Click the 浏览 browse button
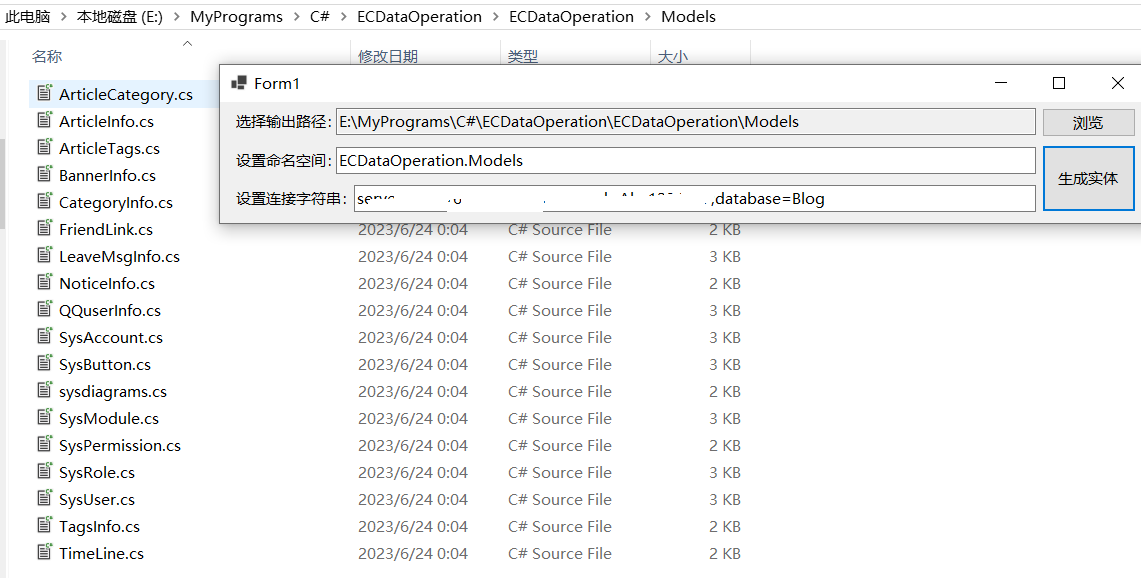Screen dimensions: 1141x579 (x=1088, y=123)
